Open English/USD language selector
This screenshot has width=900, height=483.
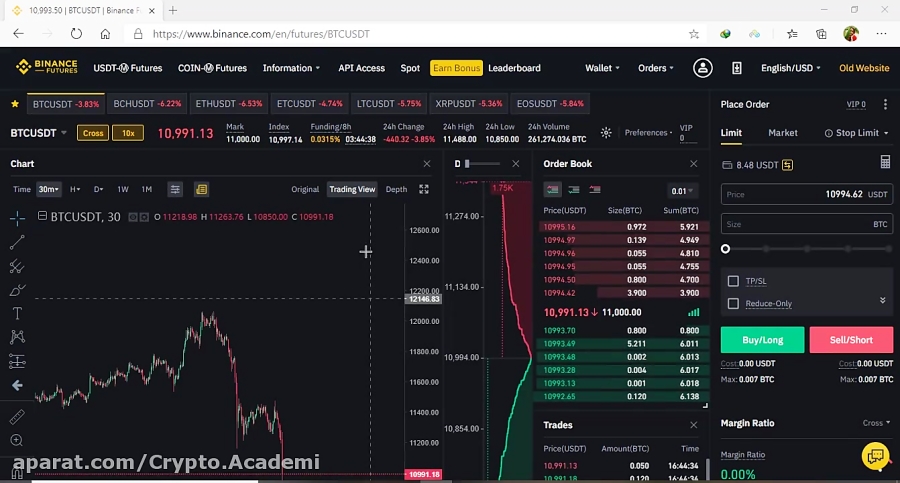pyautogui.click(x=790, y=68)
